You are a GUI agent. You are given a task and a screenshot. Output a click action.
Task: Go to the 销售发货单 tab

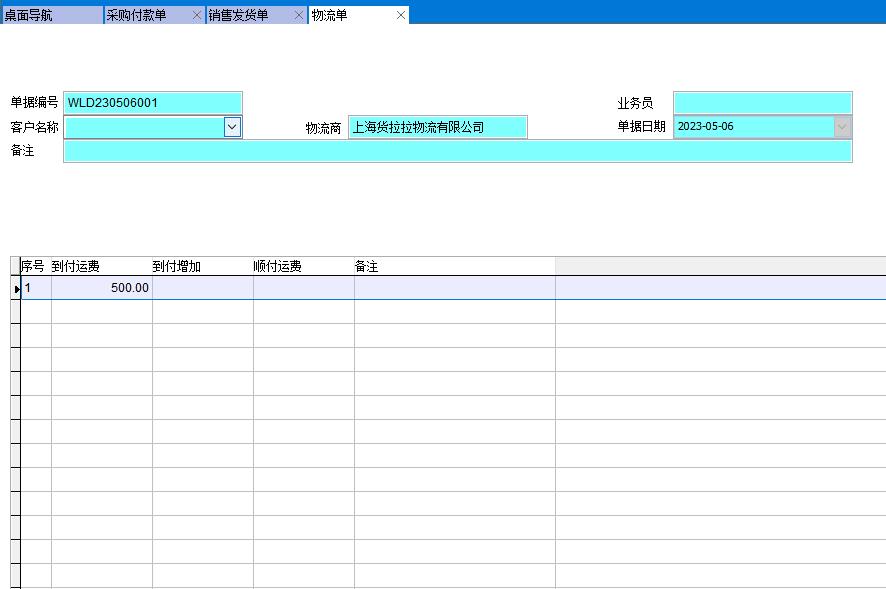pos(247,15)
